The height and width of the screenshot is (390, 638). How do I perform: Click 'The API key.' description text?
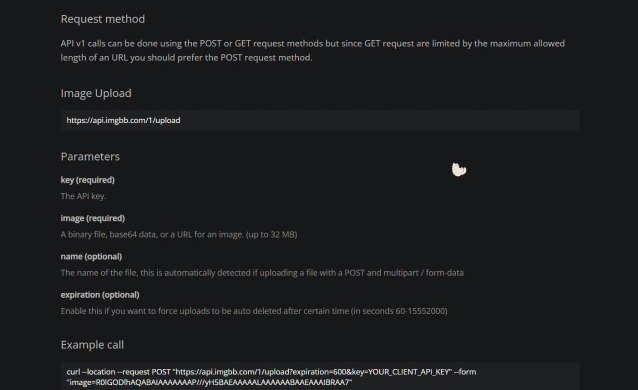coord(83,196)
